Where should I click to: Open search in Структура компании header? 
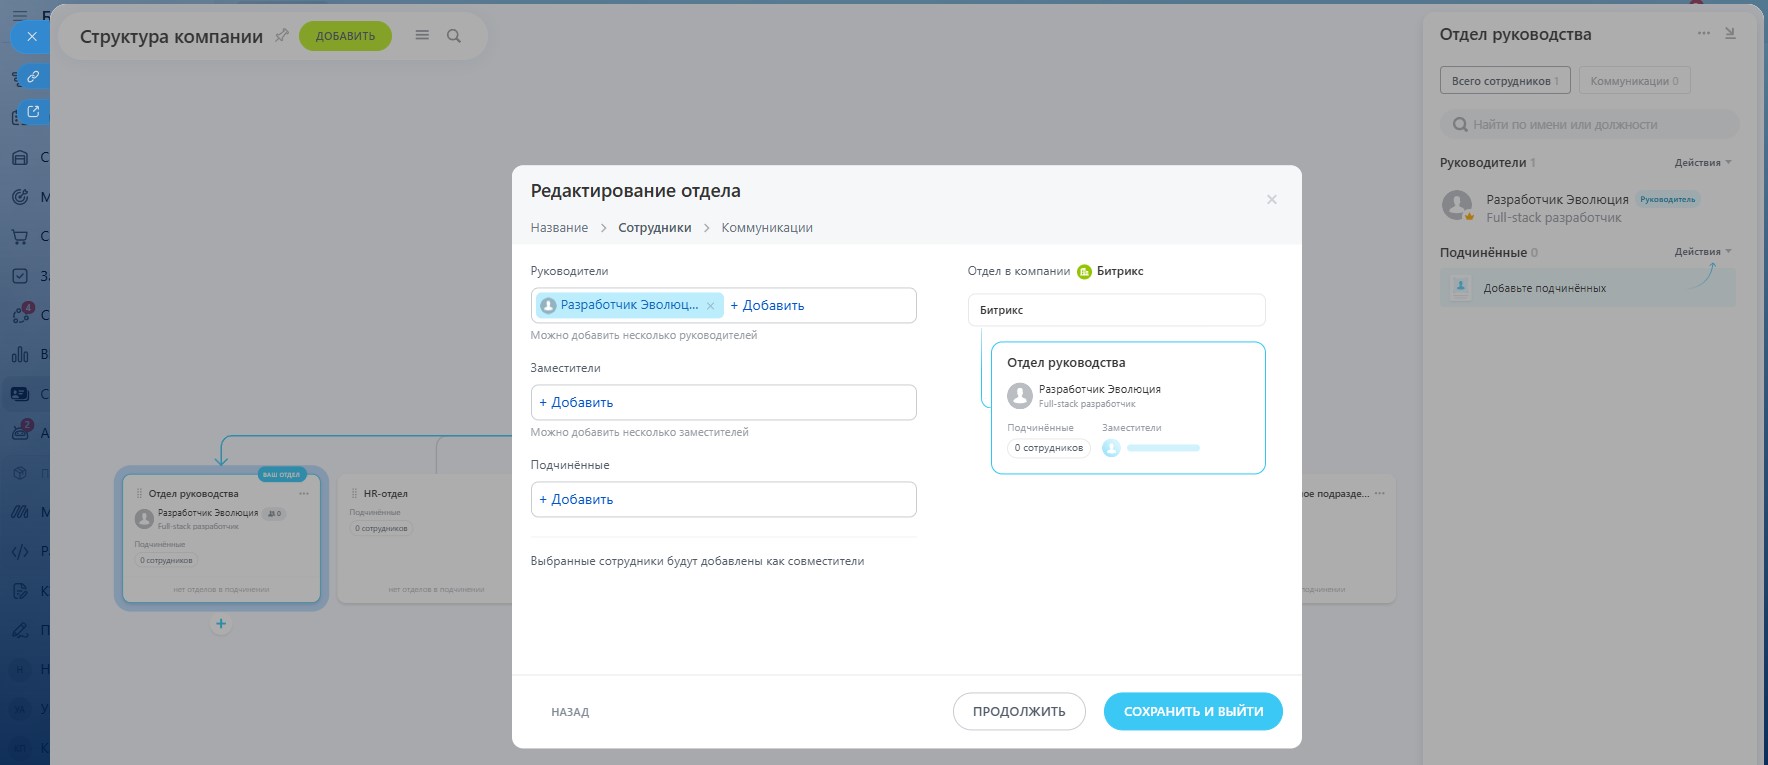(454, 36)
